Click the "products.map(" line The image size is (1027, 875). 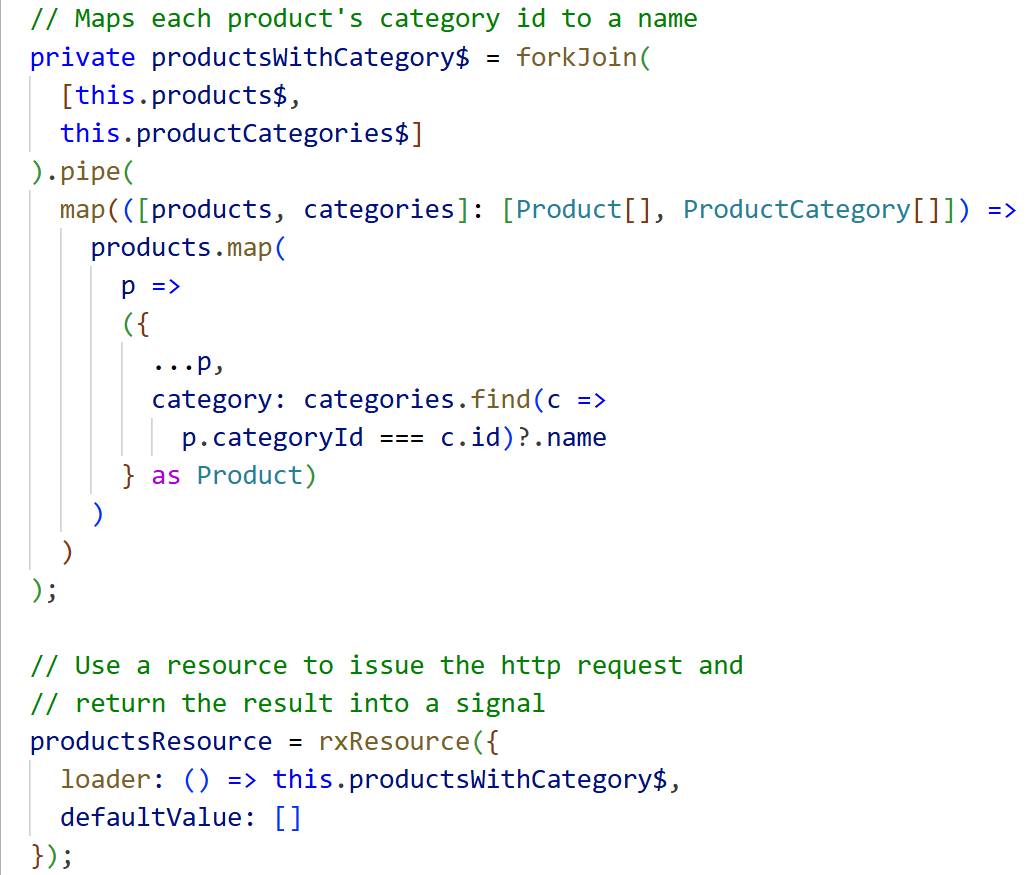[x=189, y=248]
